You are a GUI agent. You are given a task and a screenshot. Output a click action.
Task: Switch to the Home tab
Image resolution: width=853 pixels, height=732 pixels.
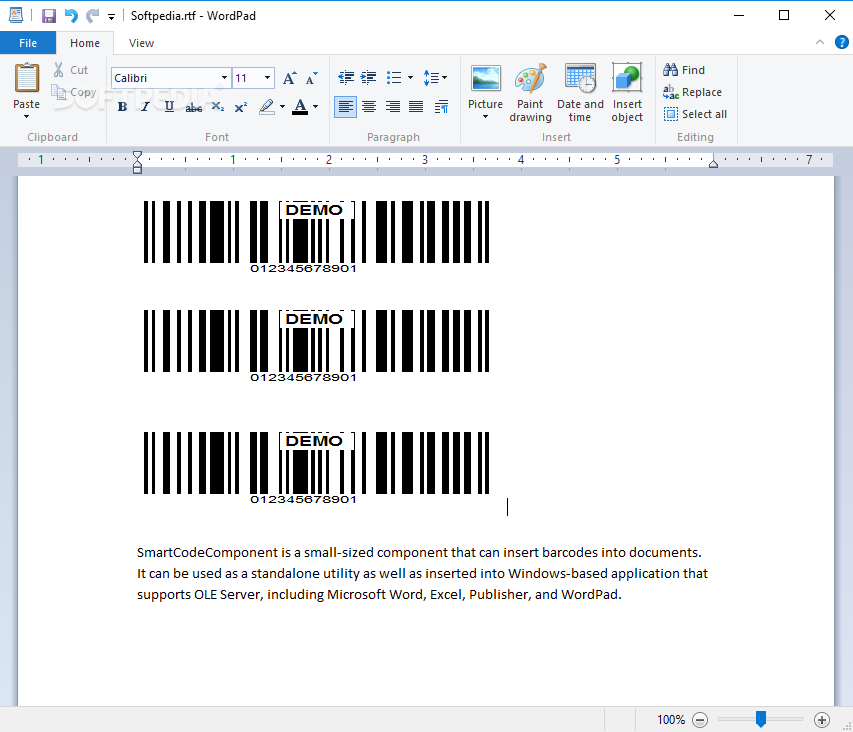tap(85, 43)
